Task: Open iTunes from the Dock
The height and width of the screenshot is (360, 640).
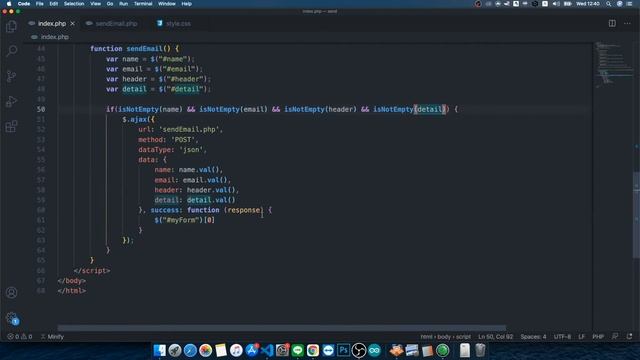Action: pos(236,350)
